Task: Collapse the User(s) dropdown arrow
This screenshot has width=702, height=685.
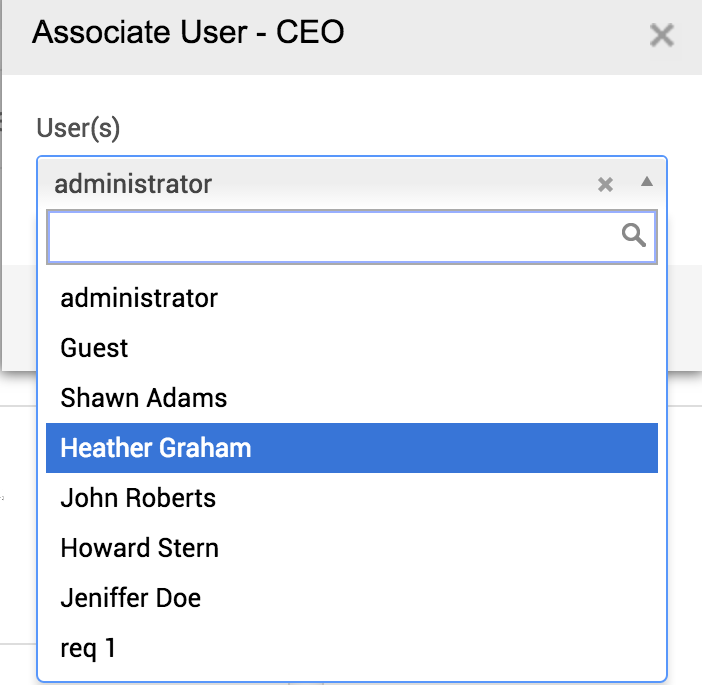Action: click(646, 182)
